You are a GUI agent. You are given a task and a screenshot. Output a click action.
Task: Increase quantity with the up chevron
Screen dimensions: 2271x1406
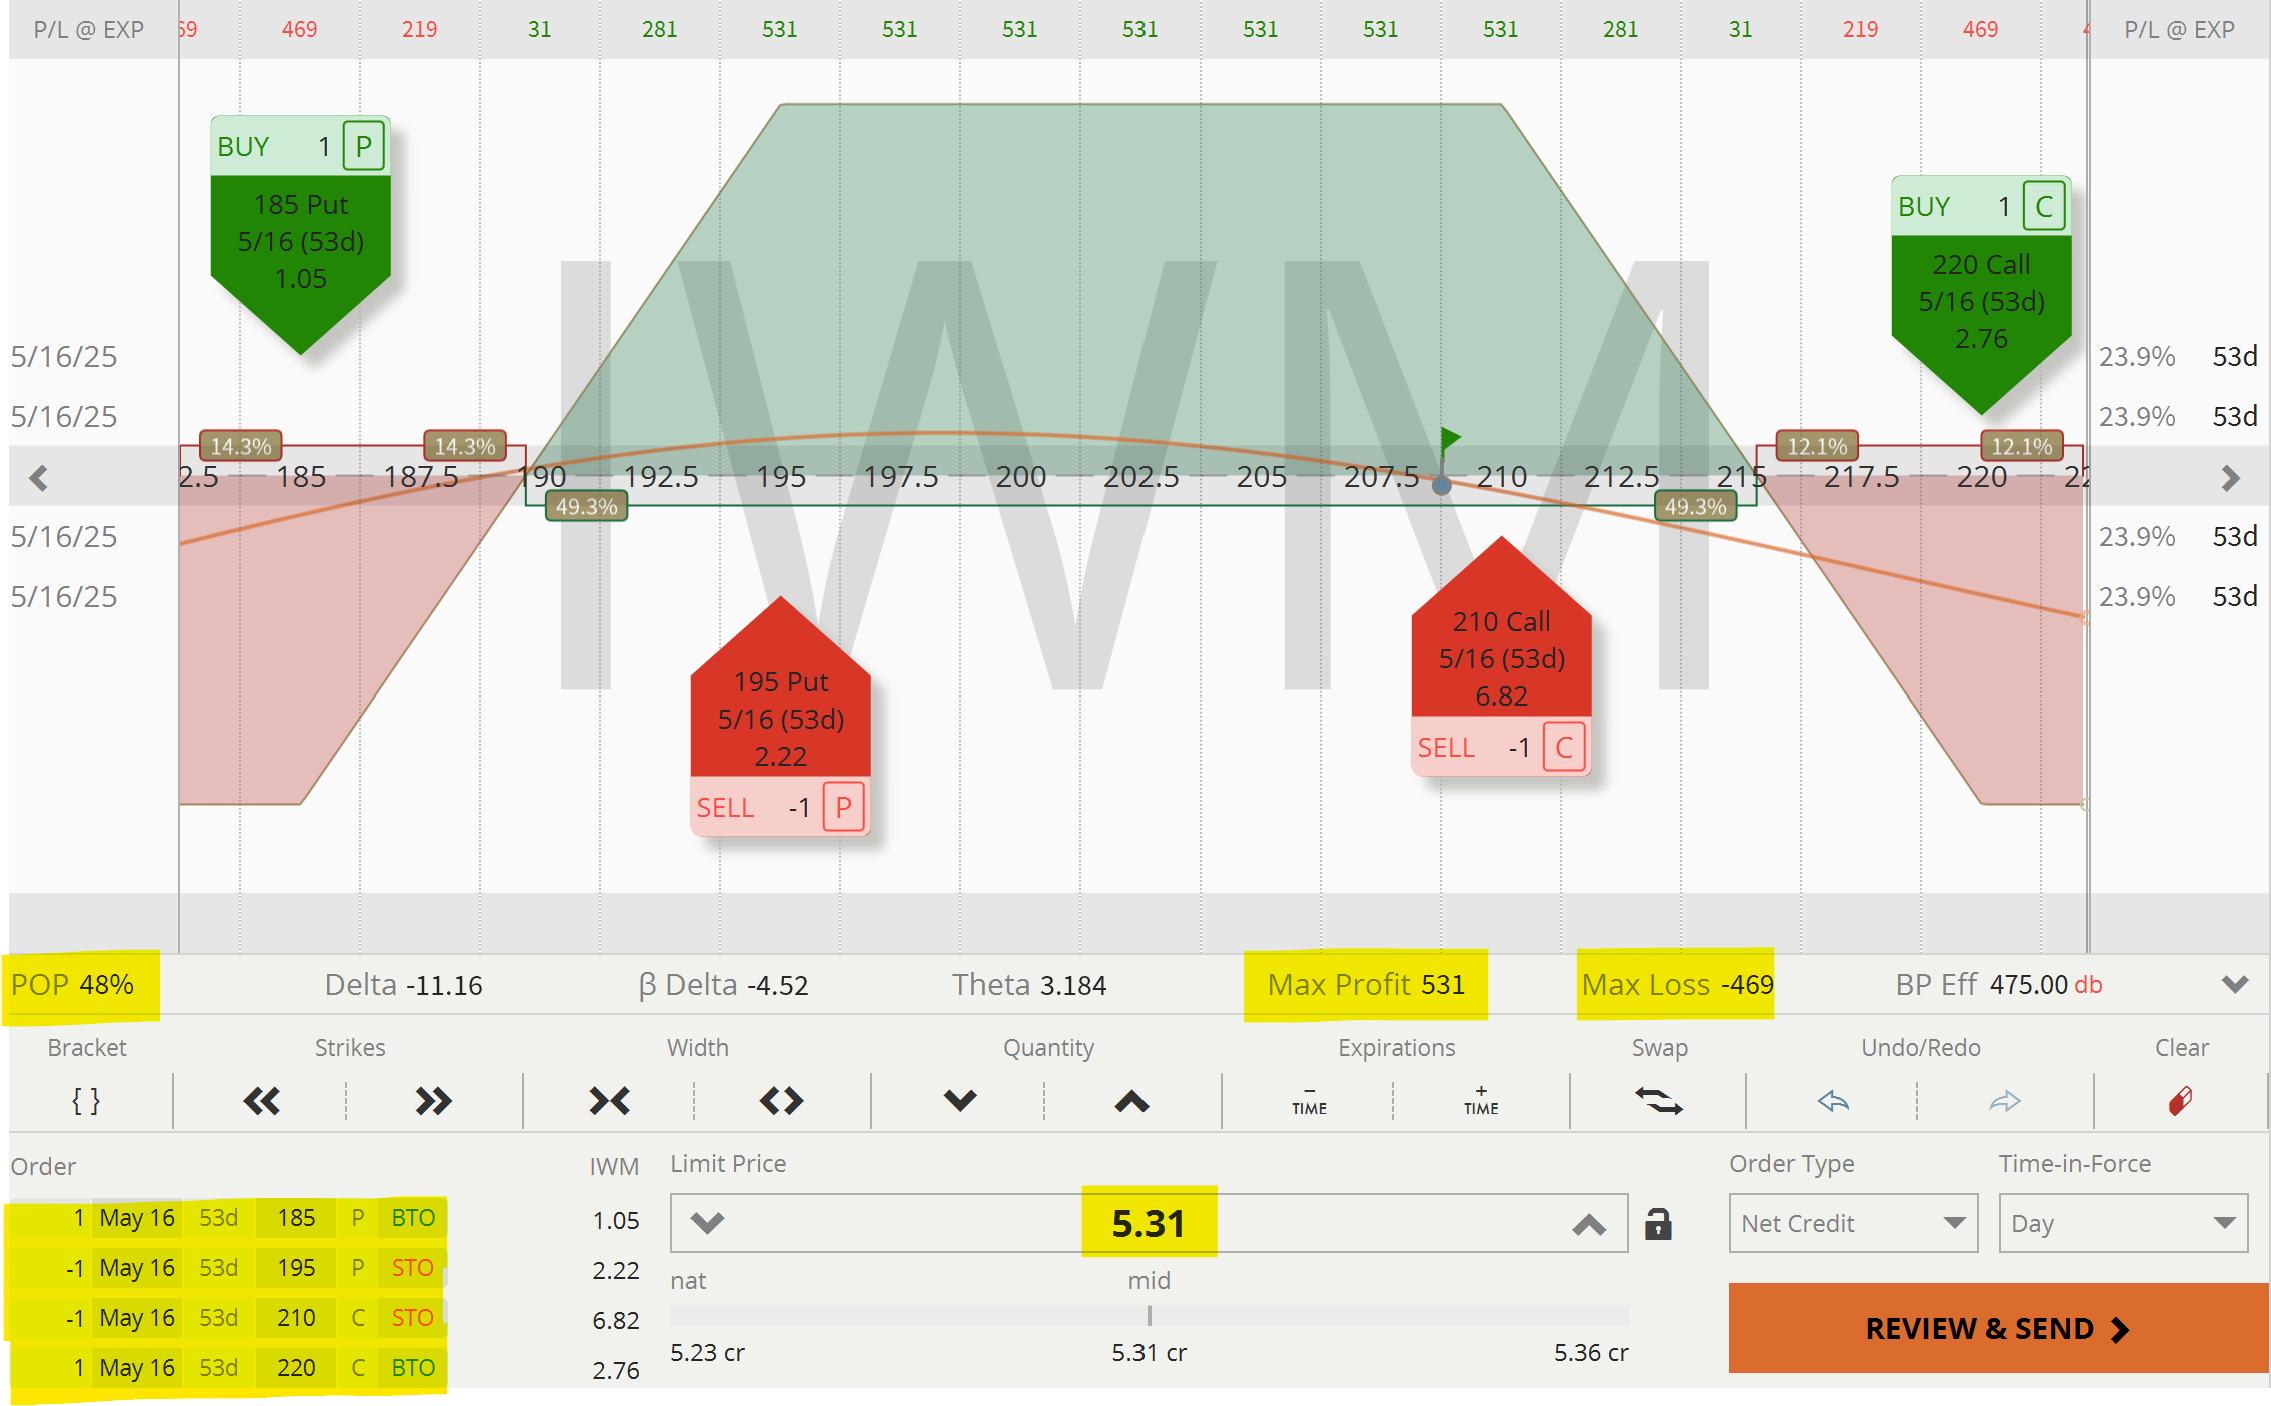1132,1101
